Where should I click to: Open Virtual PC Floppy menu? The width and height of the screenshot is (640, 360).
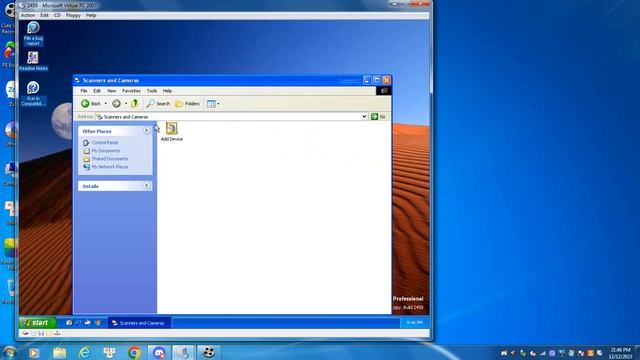pos(73,16)
